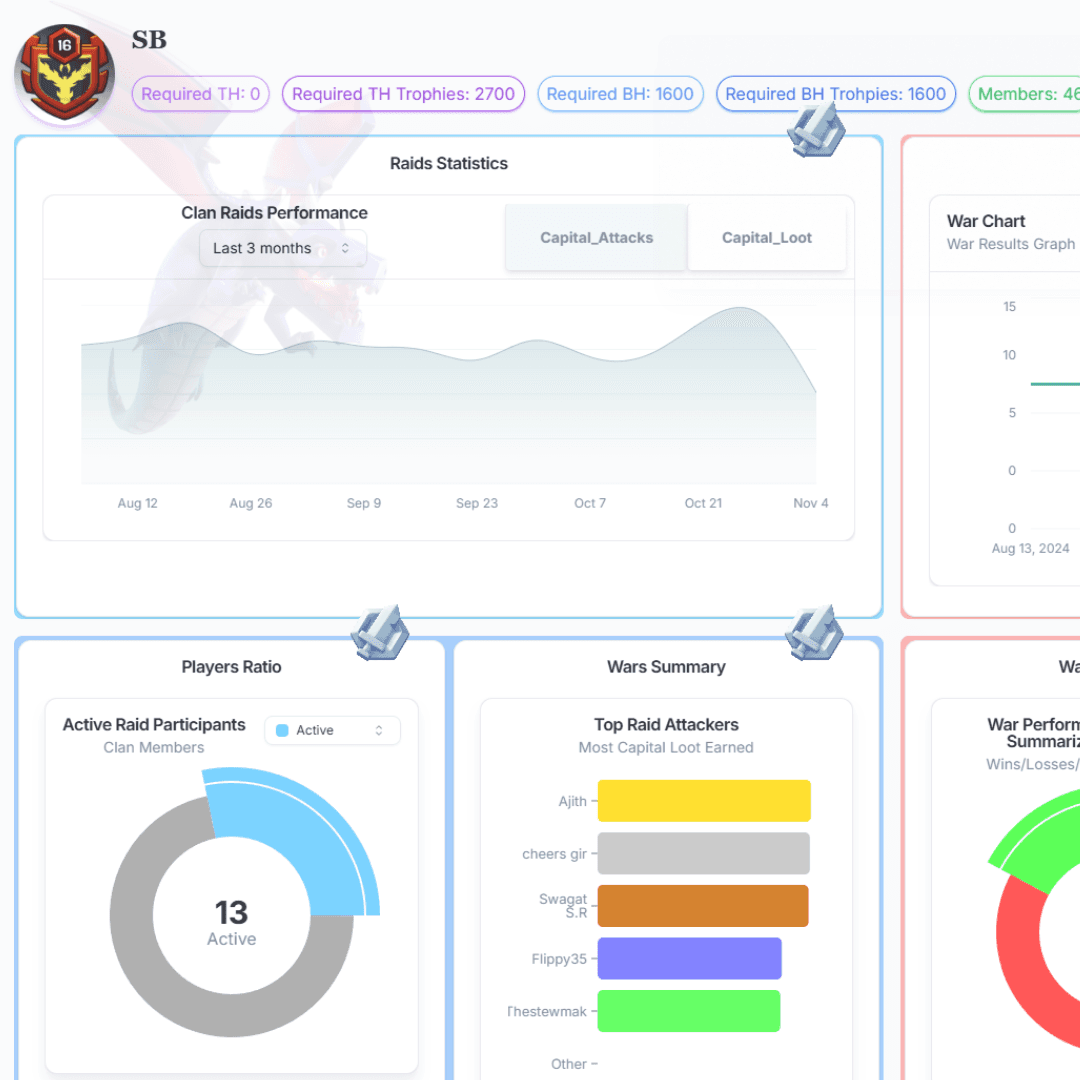1080x1080 pixels.
Task: Click the Required BH: 1600 badge
Action: click(x=620, y=94)
